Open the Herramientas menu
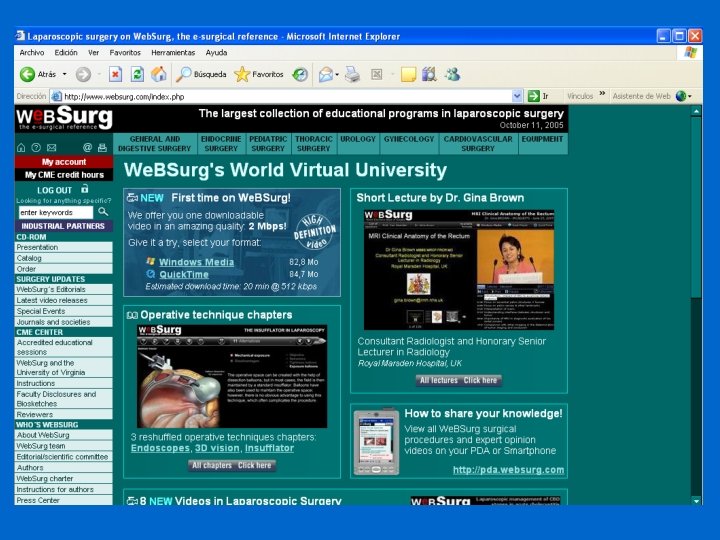This screenshot has height=540, width=720. click(x=173, y=52)
